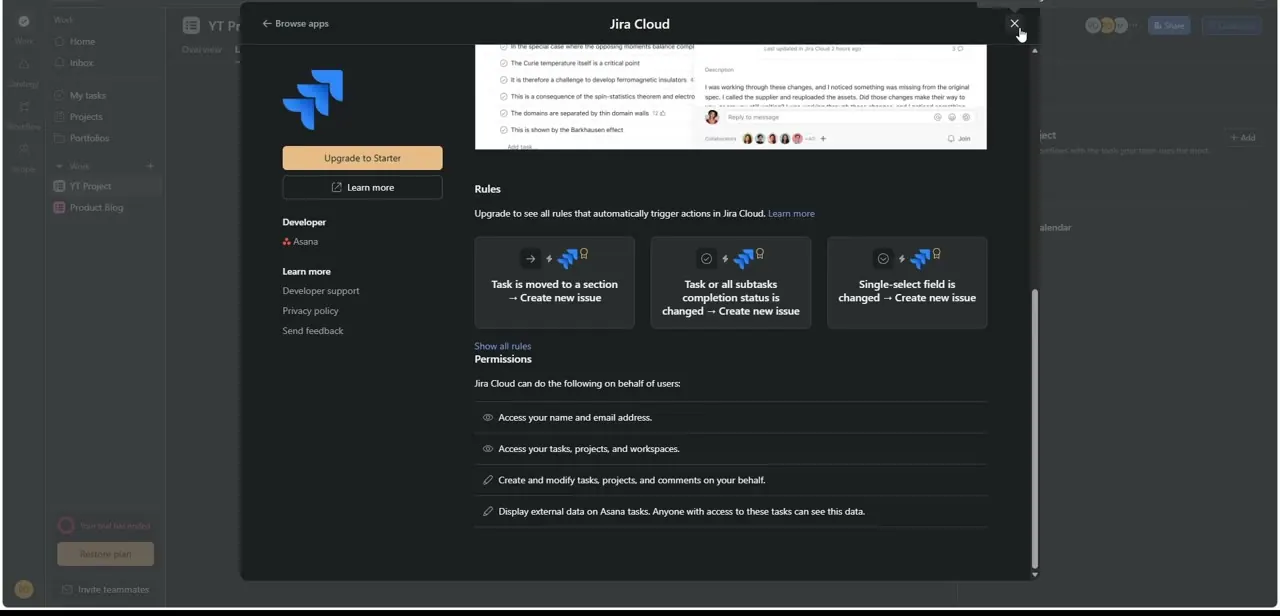Select 'Task is moved to a section' rule card

(x=555, y=283)
